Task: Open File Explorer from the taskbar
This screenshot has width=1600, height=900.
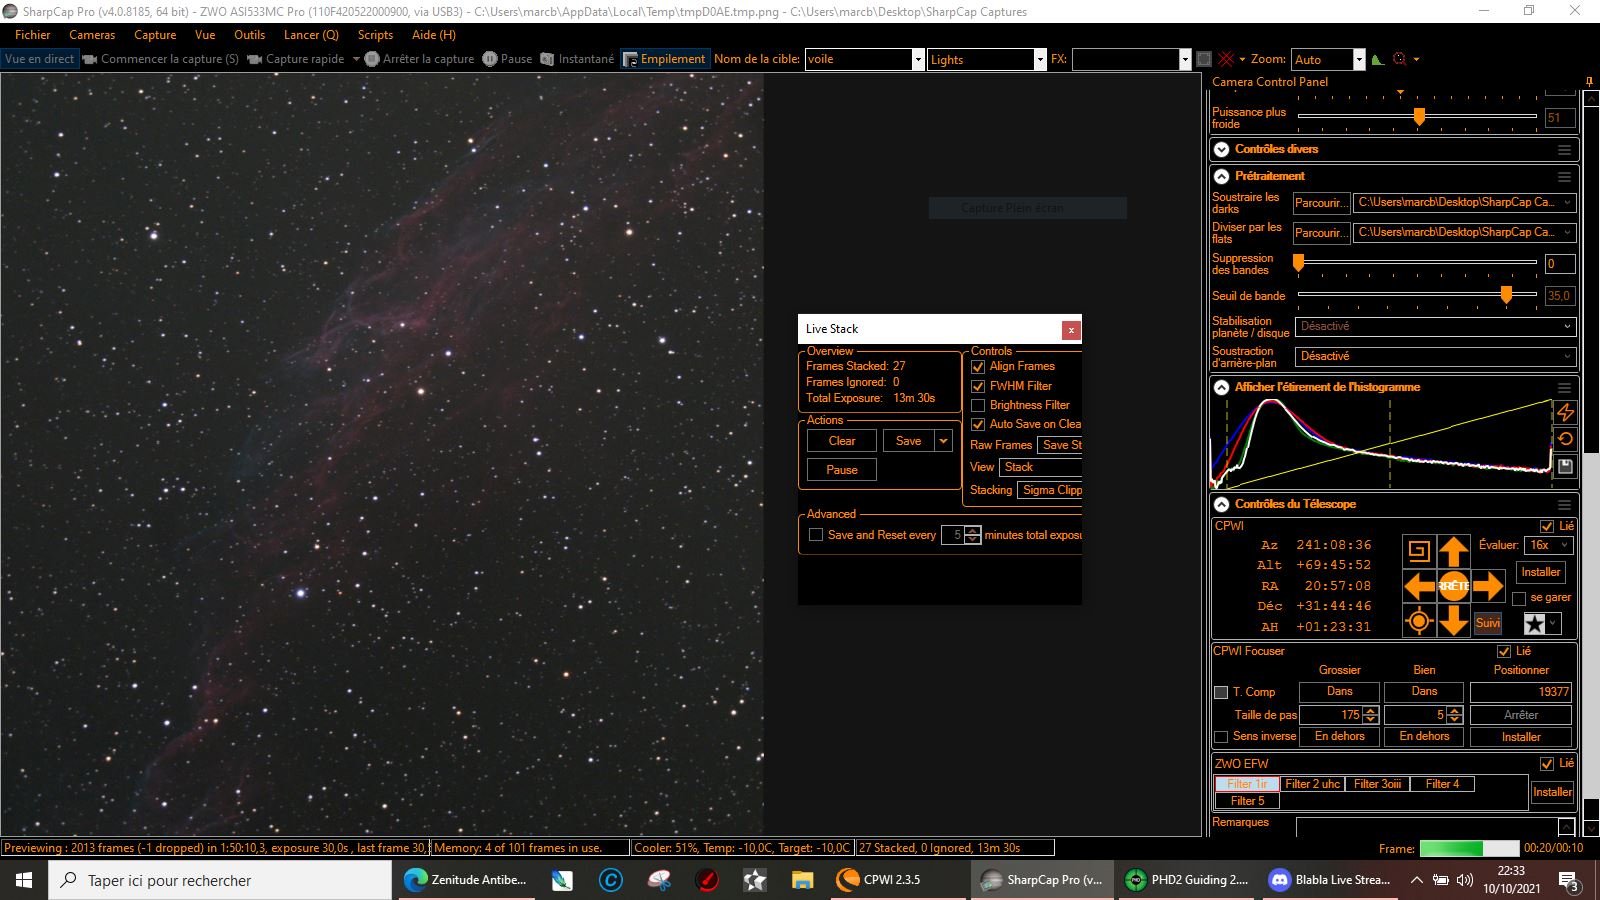Action: pos(802,880)
